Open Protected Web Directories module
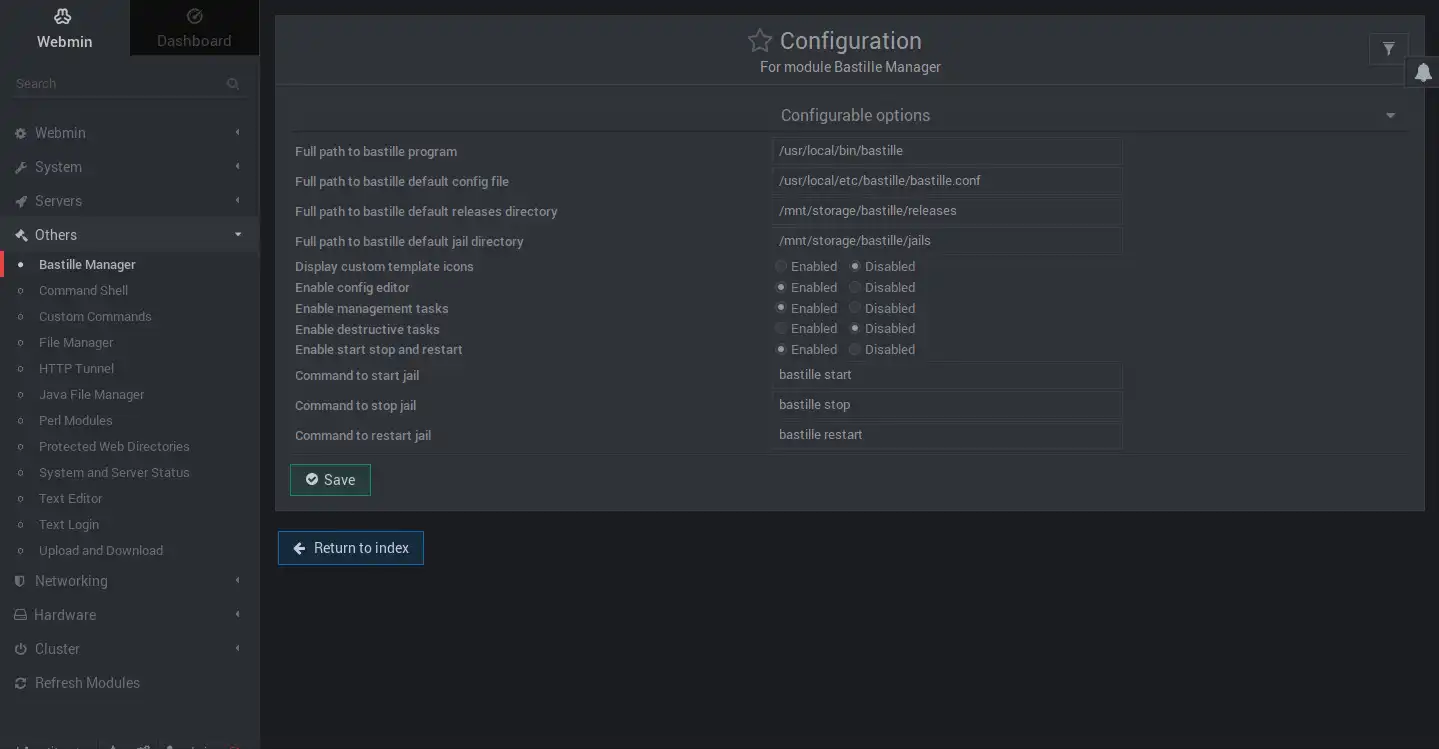Screen dimensions: 1439x749 point(114,447)
